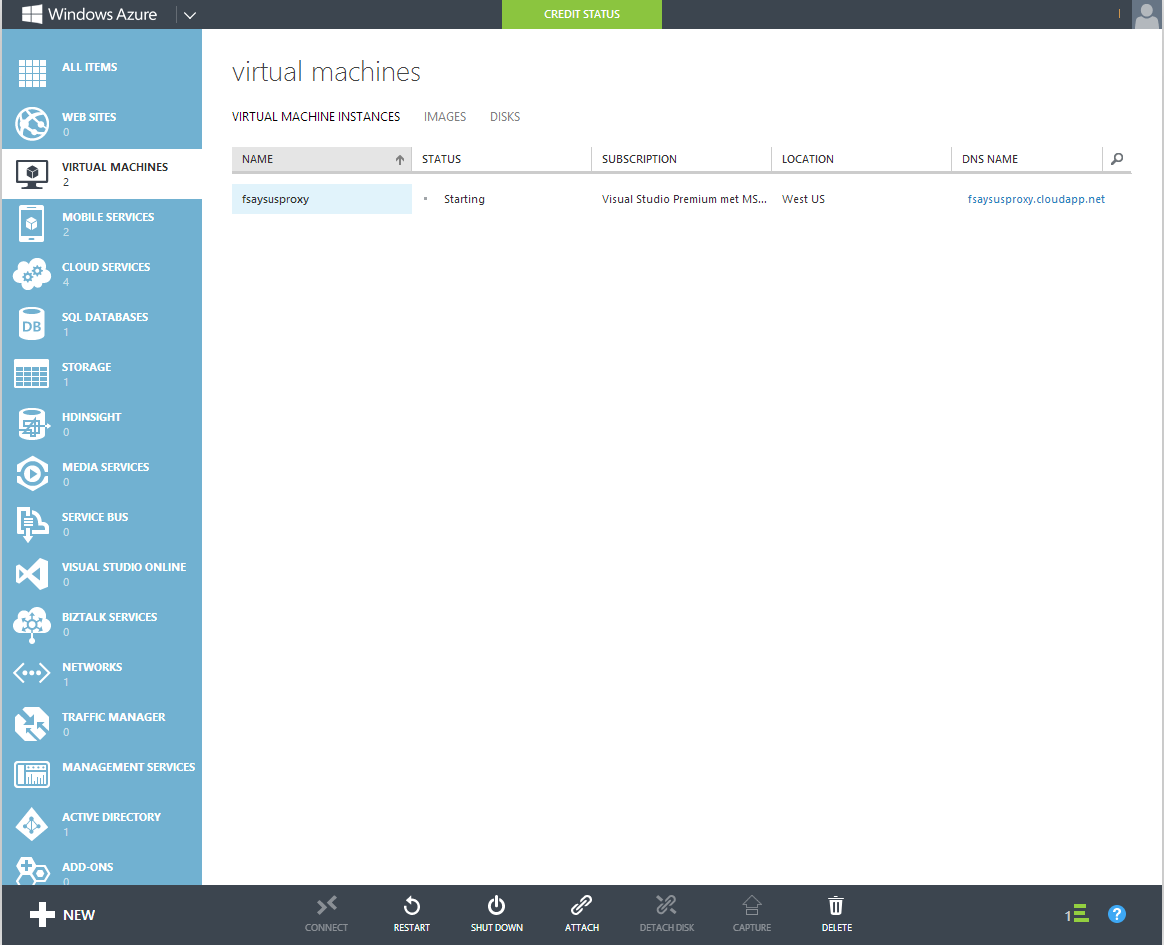Select the Virtual Machines monitor icon

pos(32,174)
